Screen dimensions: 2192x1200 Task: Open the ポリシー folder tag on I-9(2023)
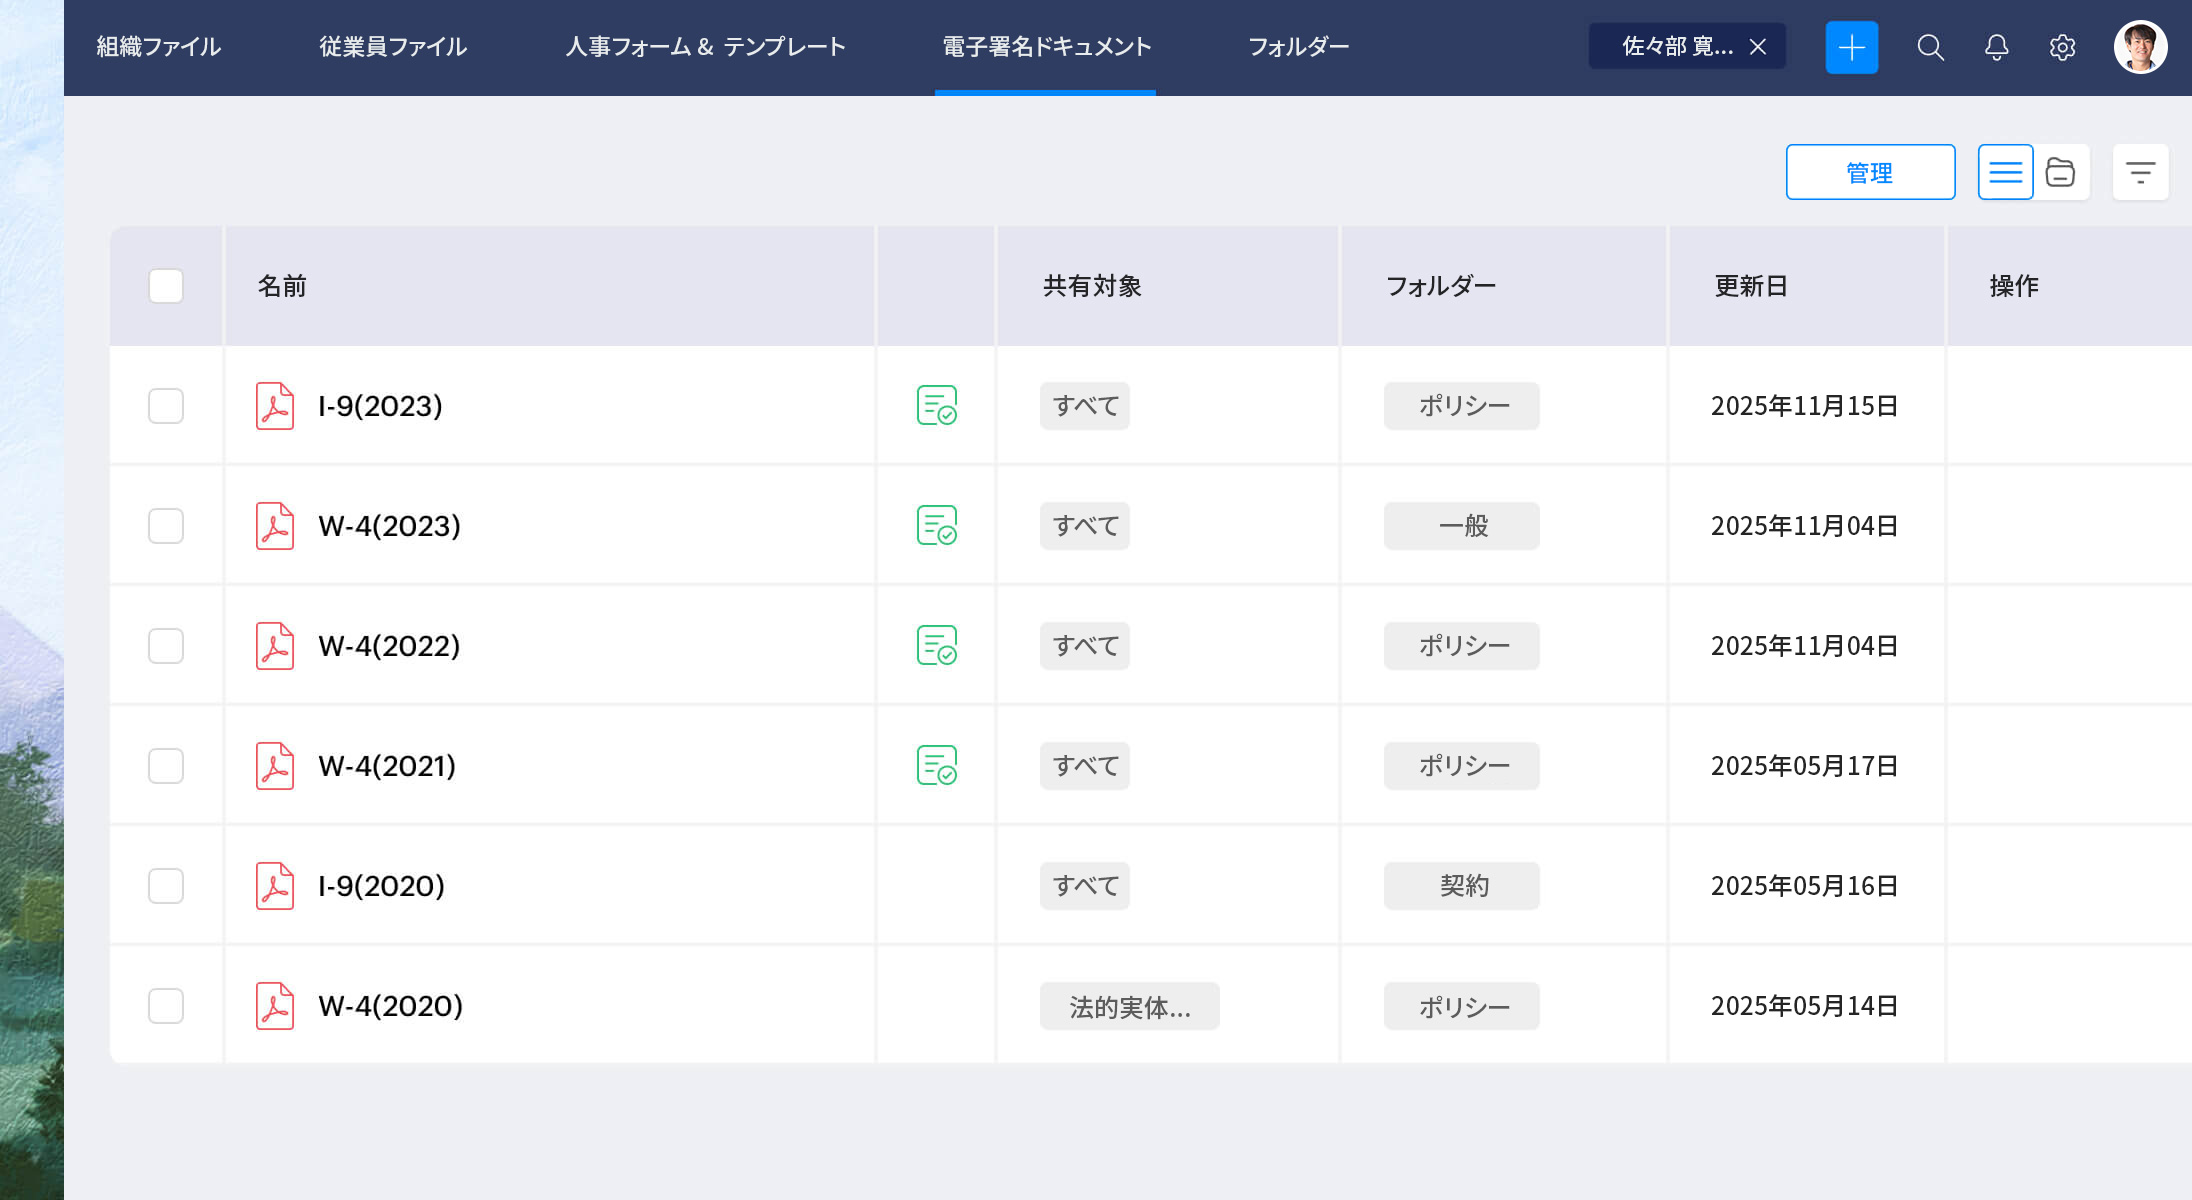click(1460, 406)
